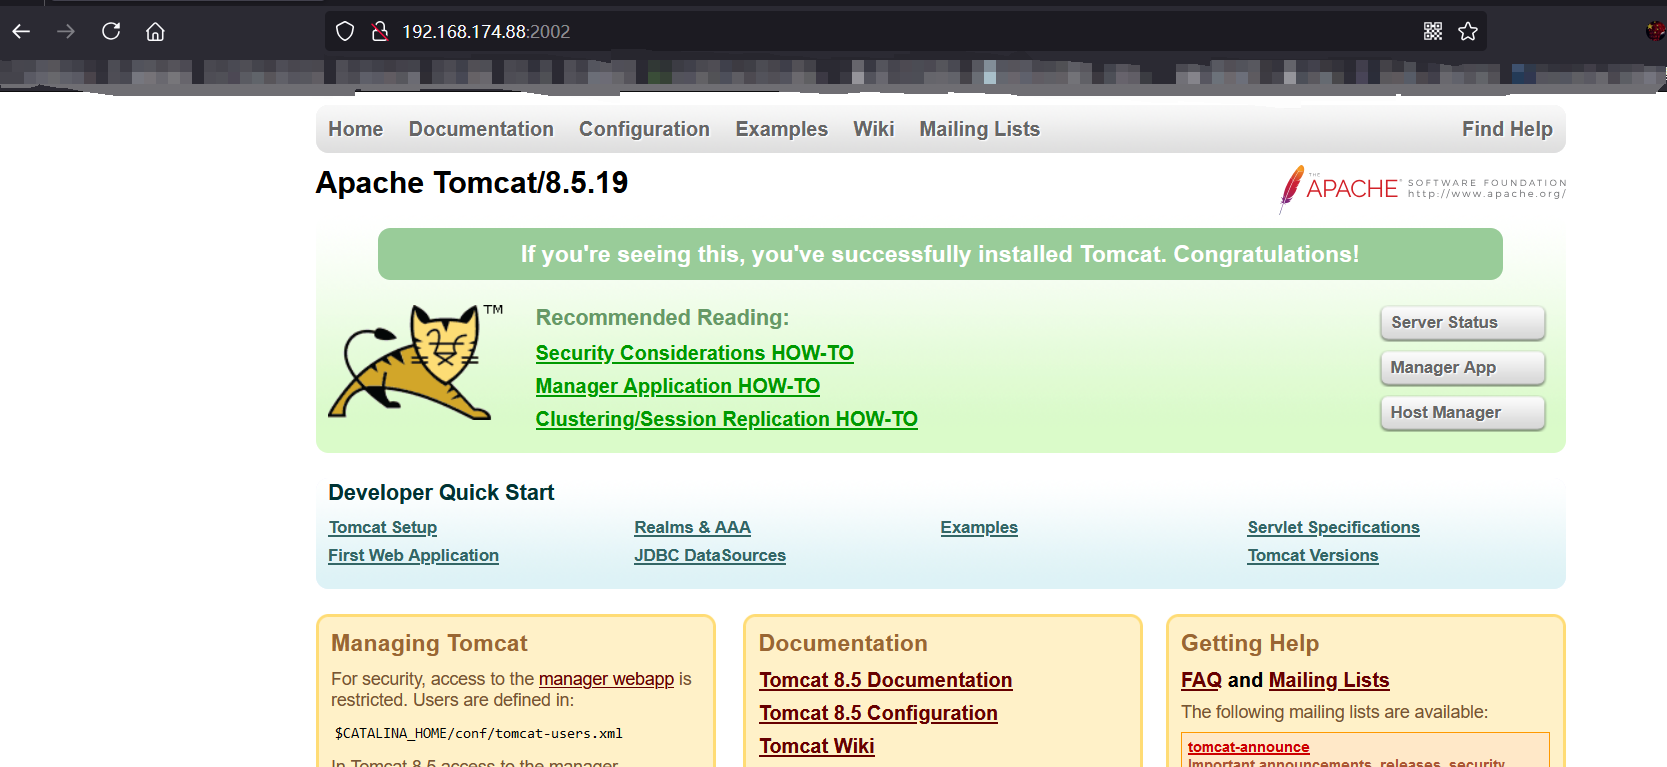Click the Server Status button
This screenshot has width=1667, height=767.
[1462, 322]
